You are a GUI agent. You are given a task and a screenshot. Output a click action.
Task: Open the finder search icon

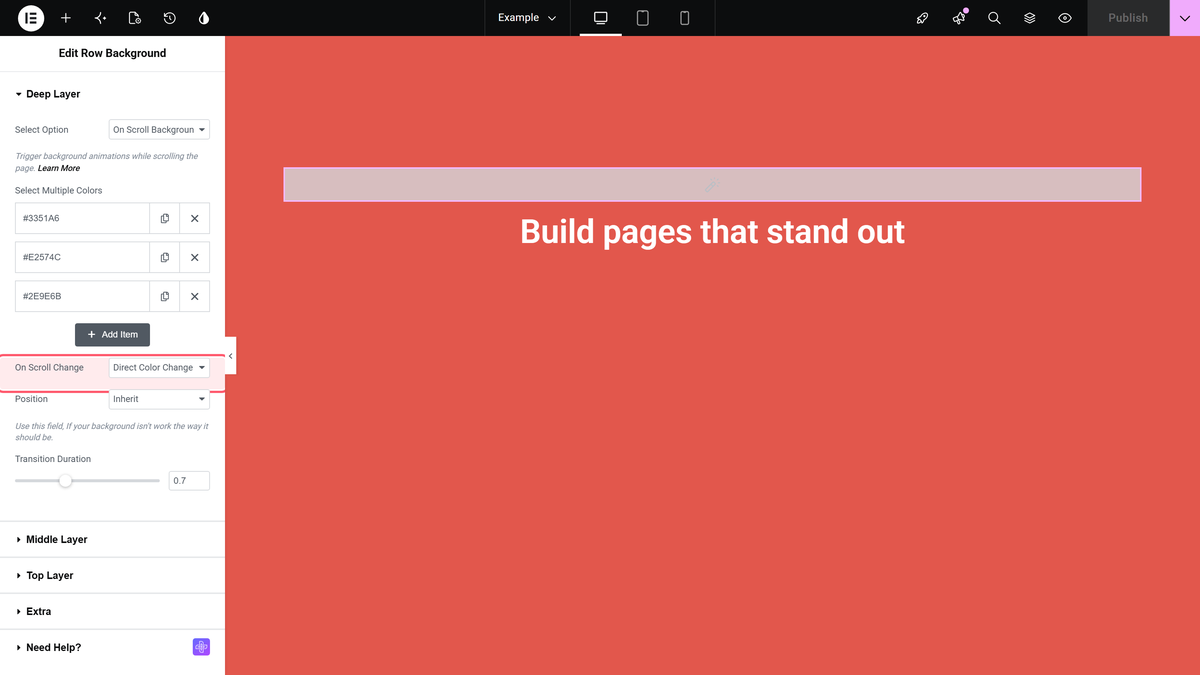(x=994, y=18)
